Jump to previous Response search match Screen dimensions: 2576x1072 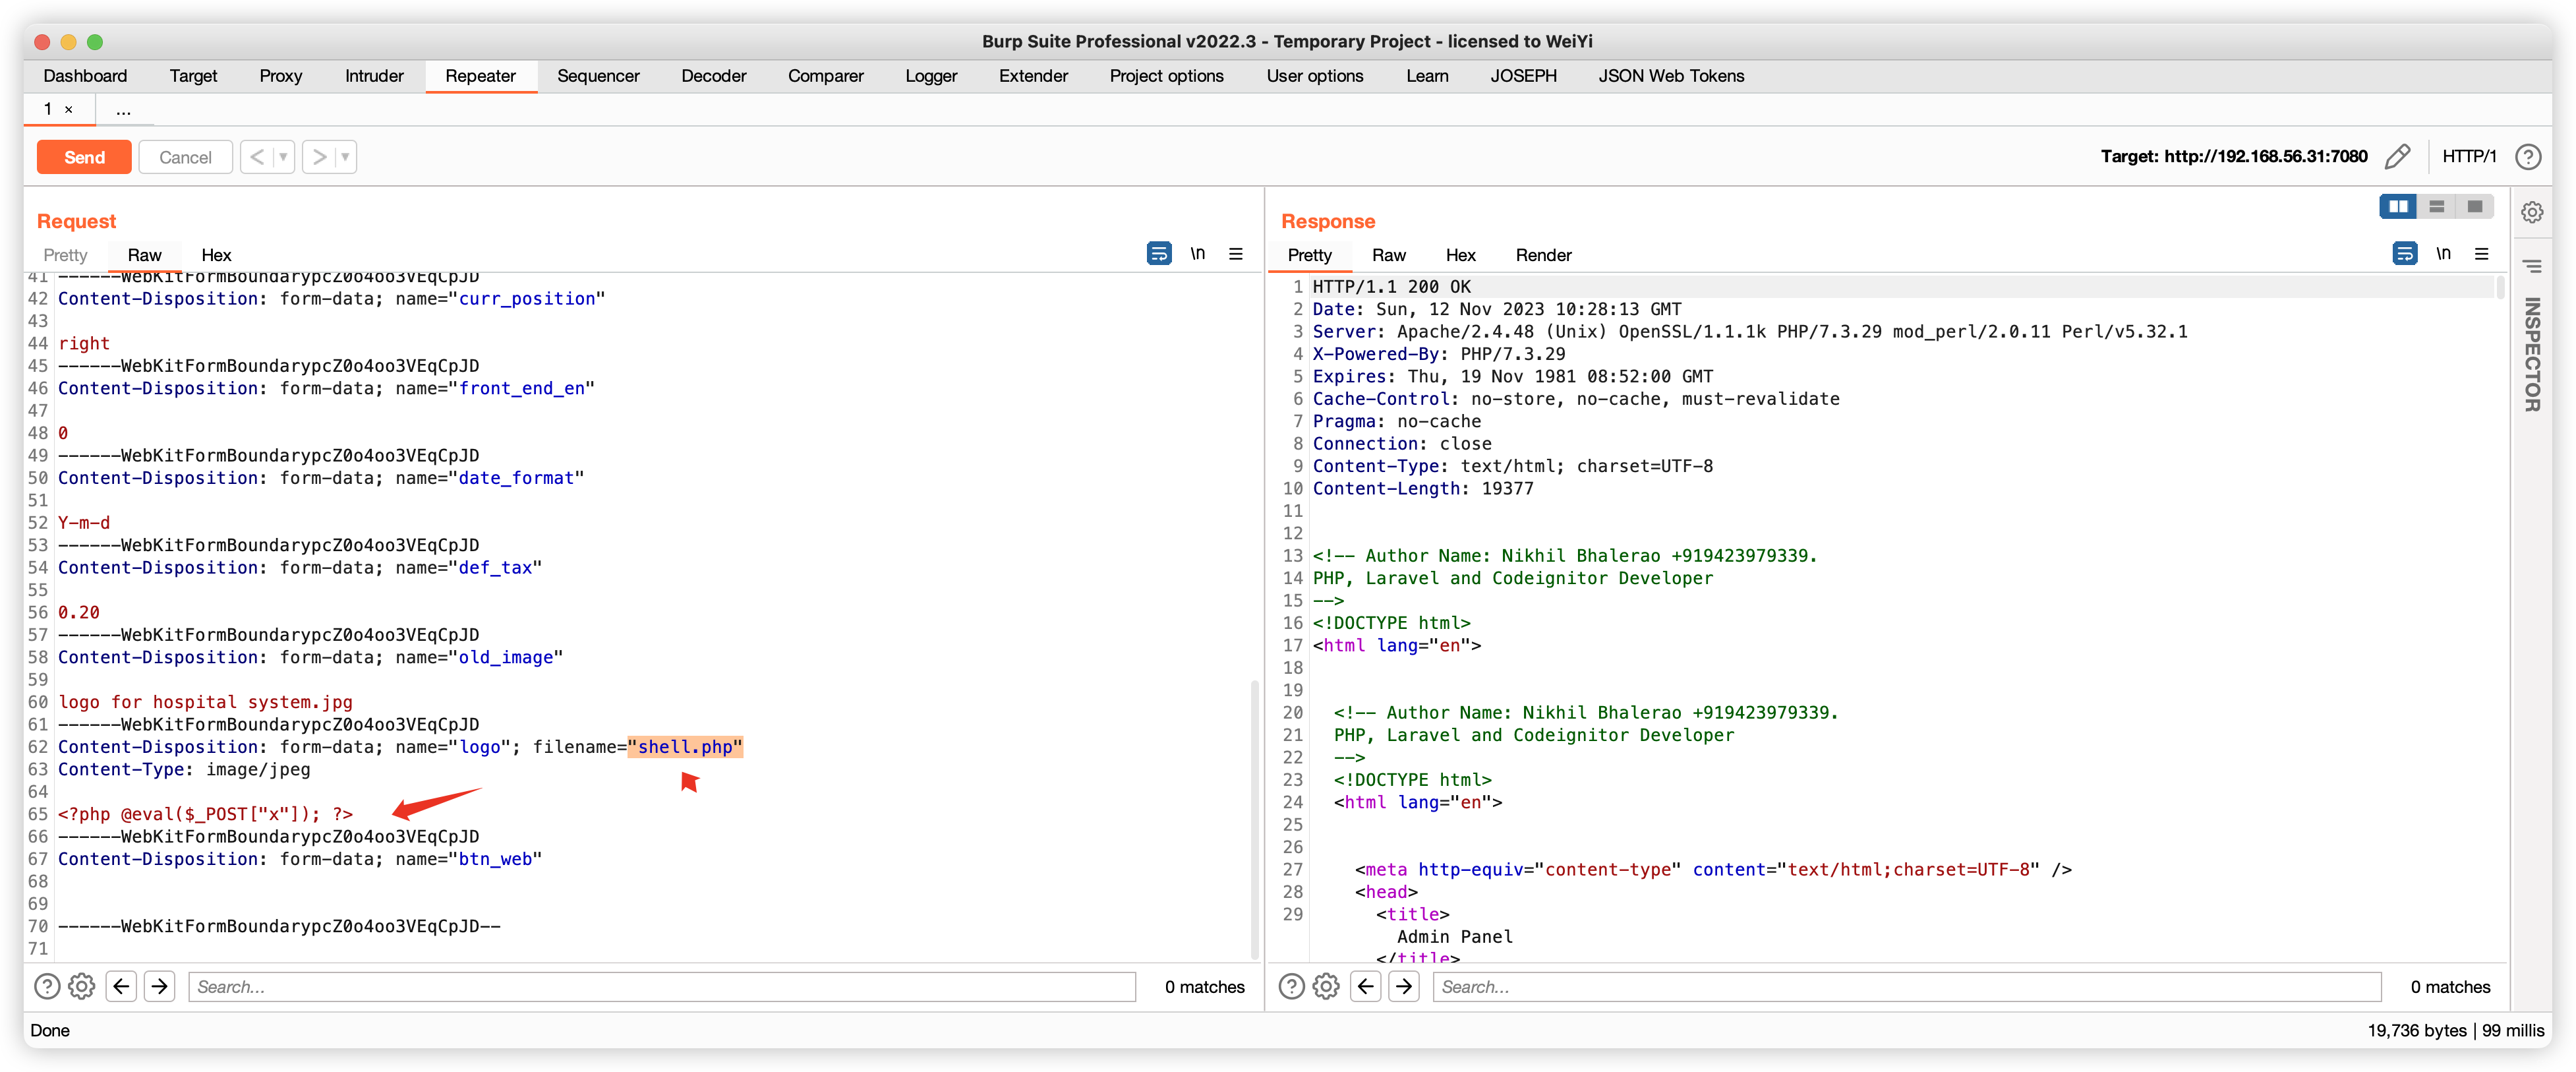1366,987
